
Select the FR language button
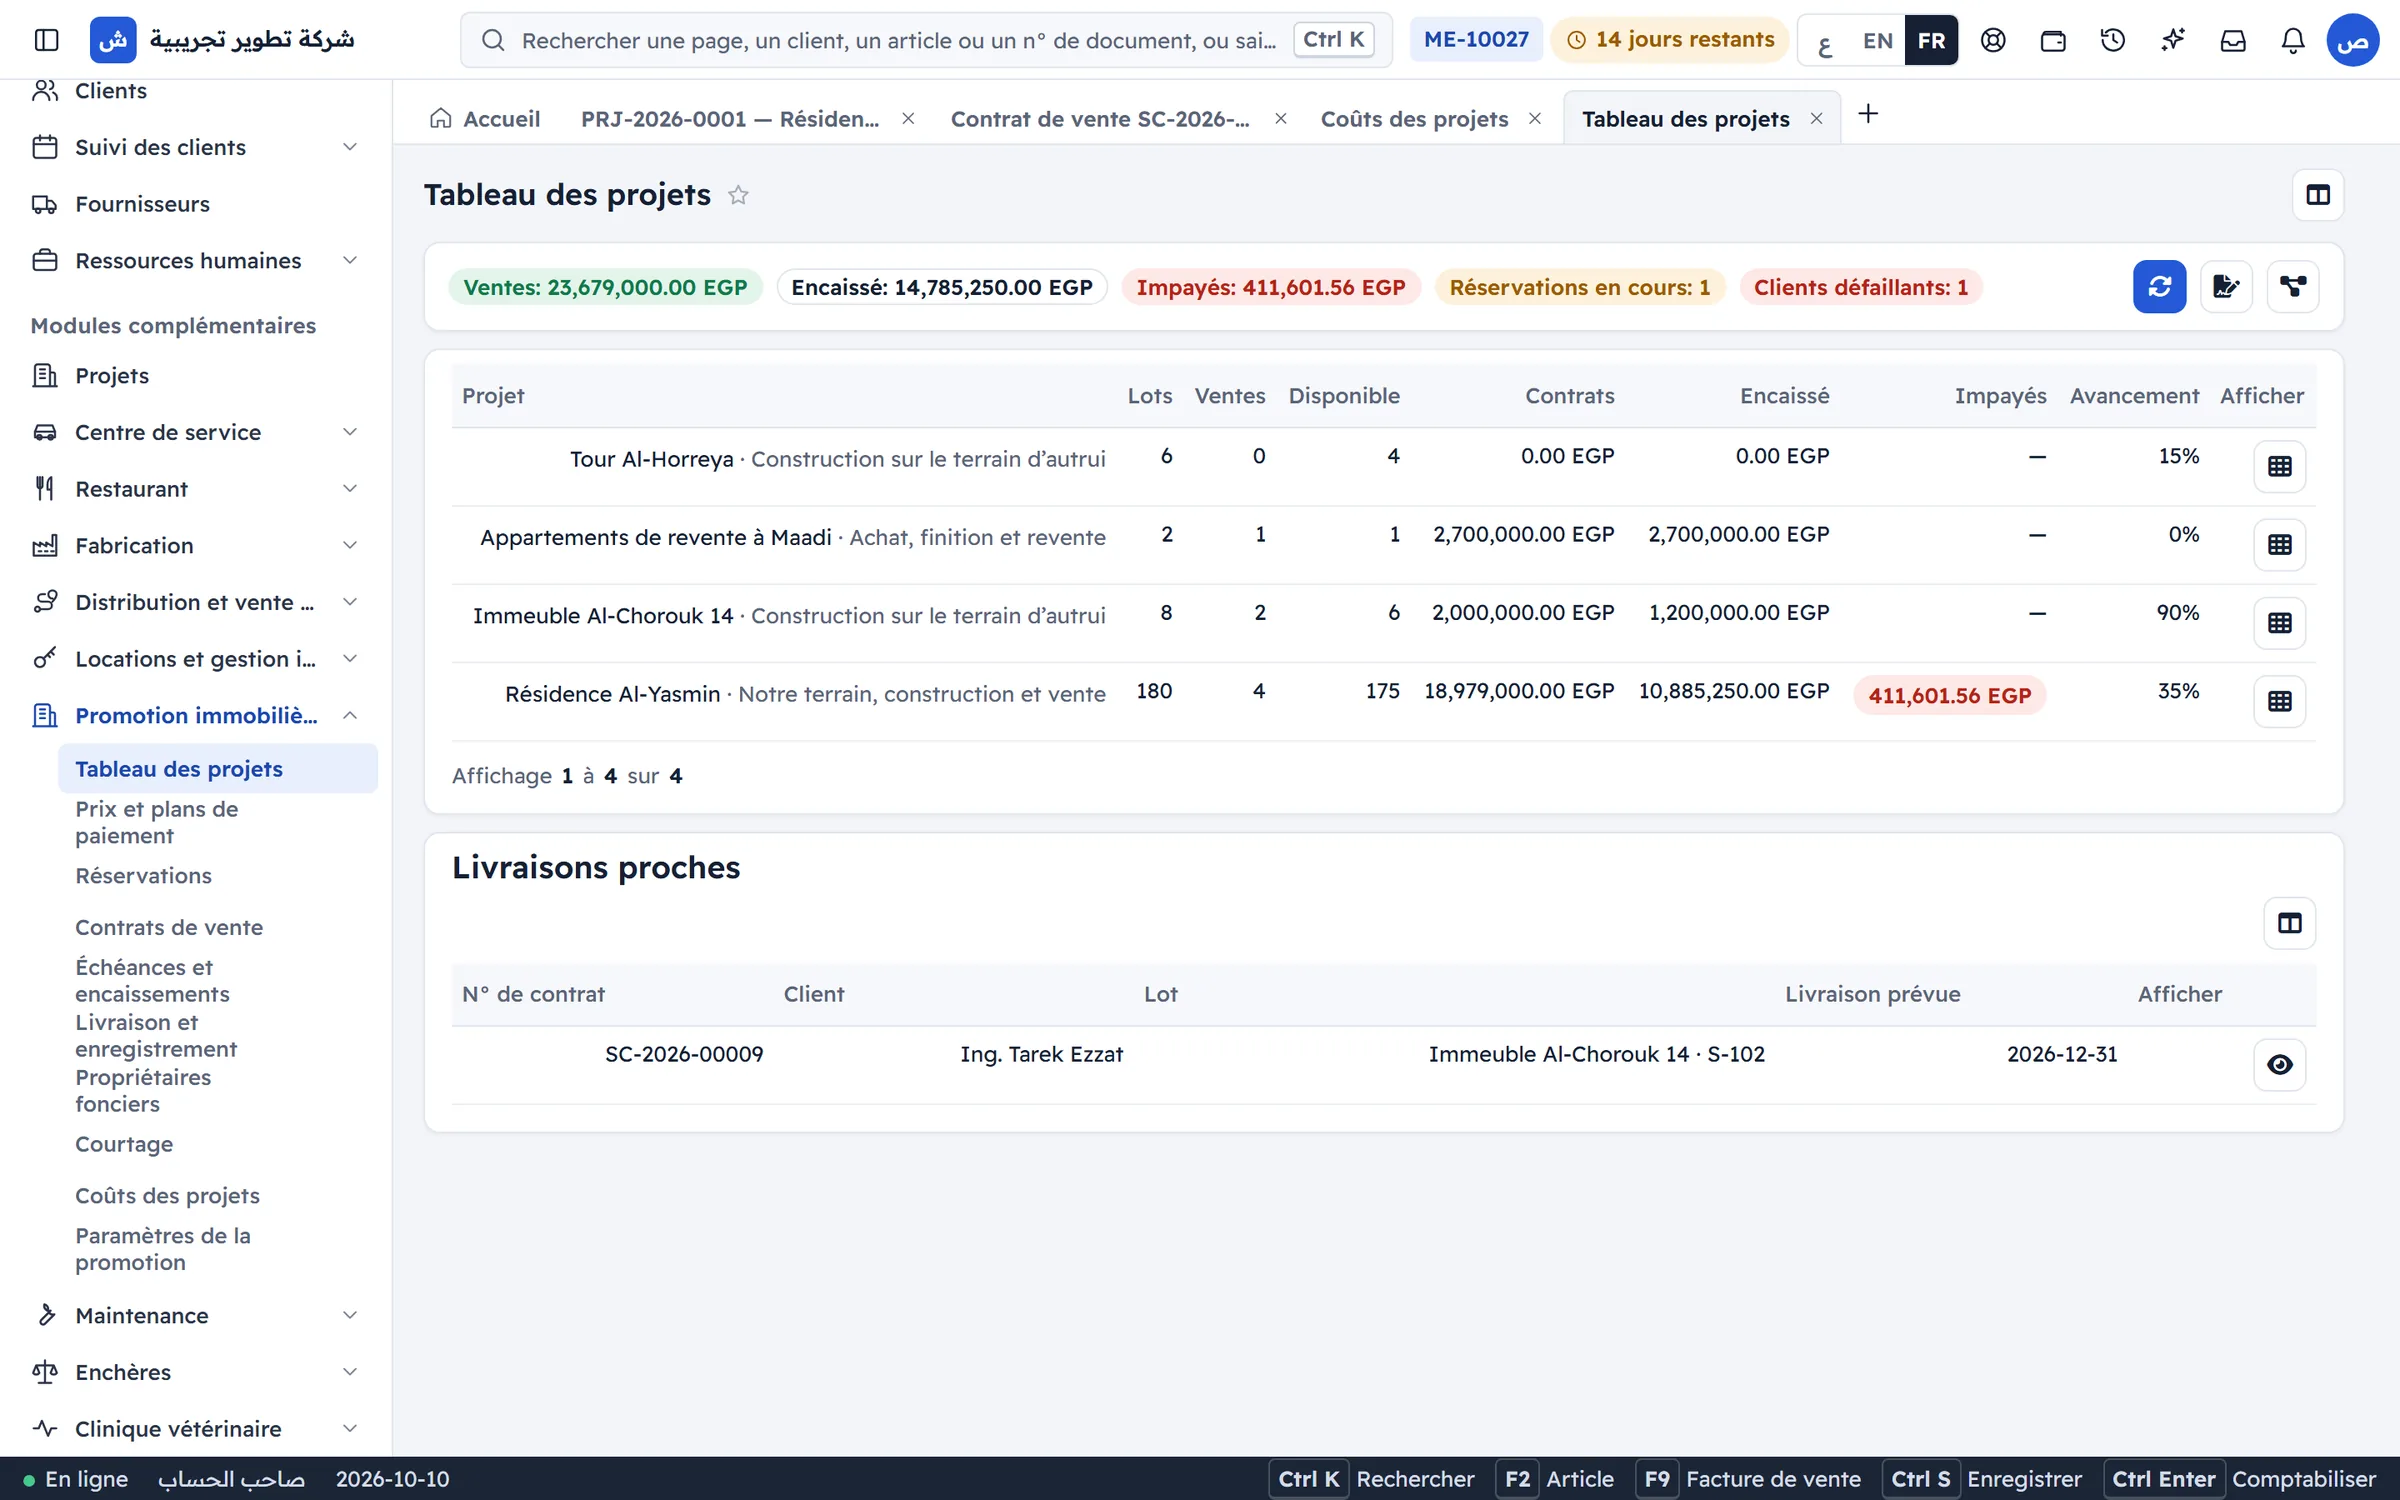[x=1931, y=40]
